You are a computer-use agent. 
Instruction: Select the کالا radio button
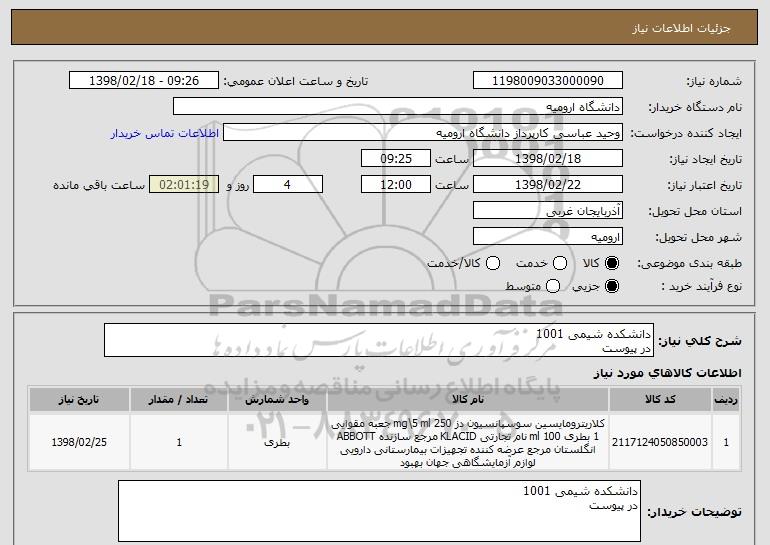point(612,263)
